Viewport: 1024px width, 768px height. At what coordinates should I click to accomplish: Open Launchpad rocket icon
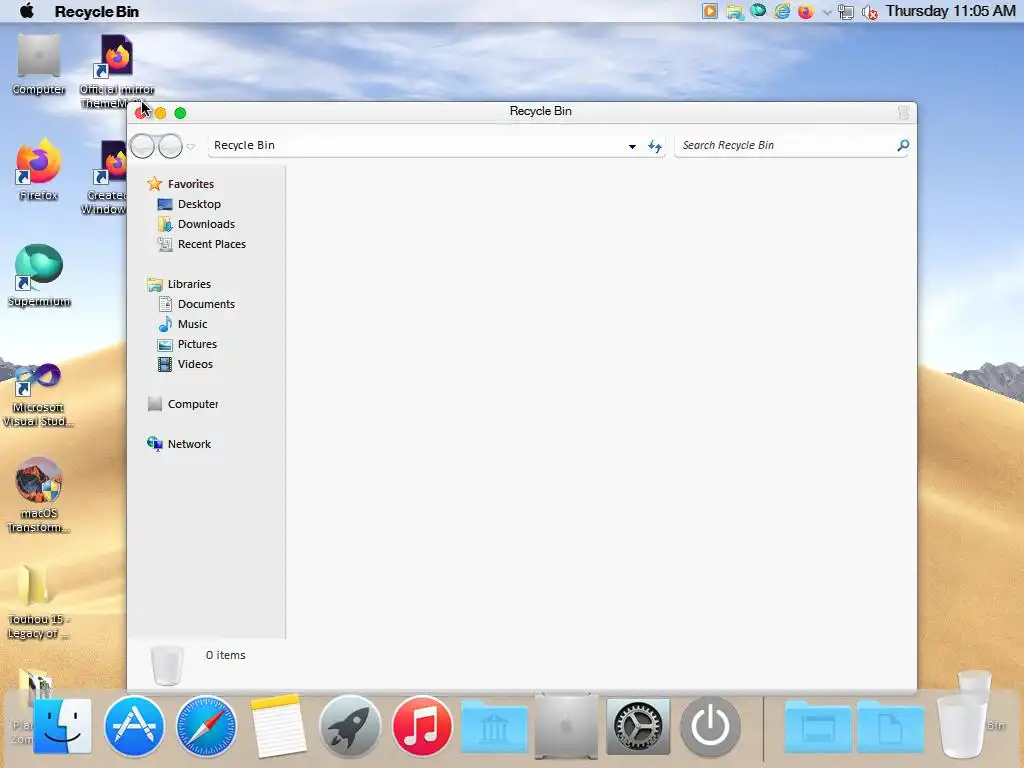tap(350, 726)
